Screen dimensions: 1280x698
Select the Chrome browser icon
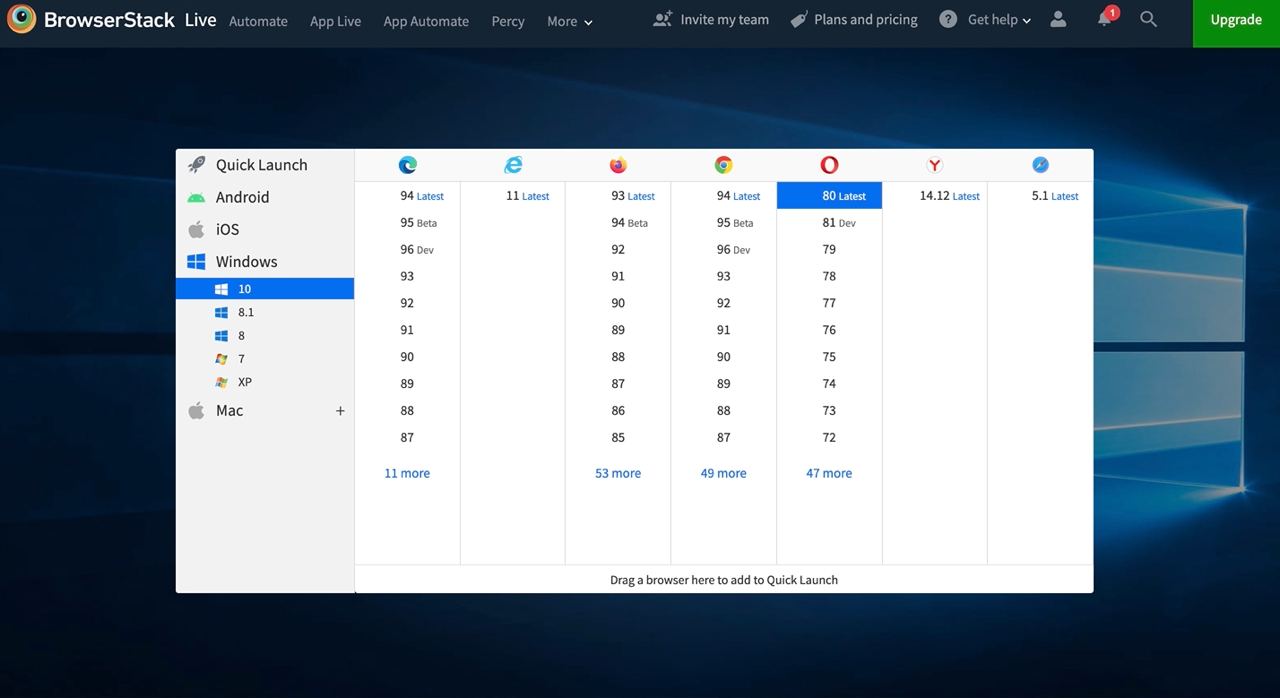[x=724, y=165]
